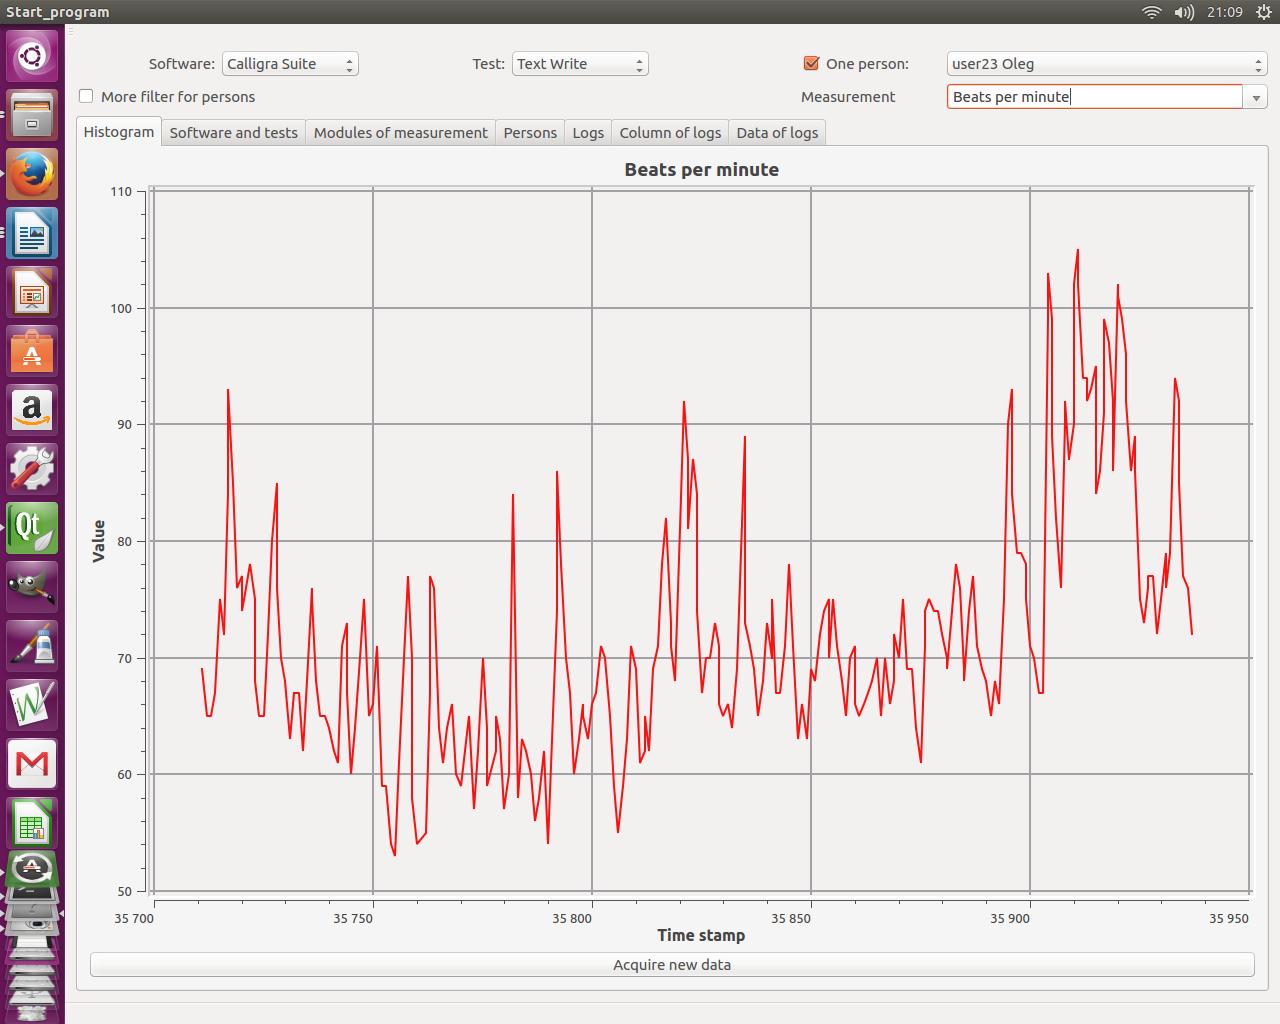The image size is (1280, 1024).
Task: Open the Column of logs tab
Action: [x=670, y=133]
